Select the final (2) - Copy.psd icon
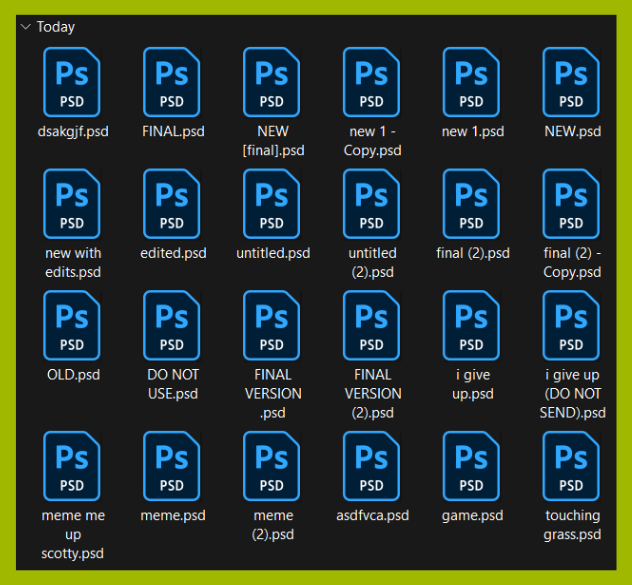 point(571,204)
